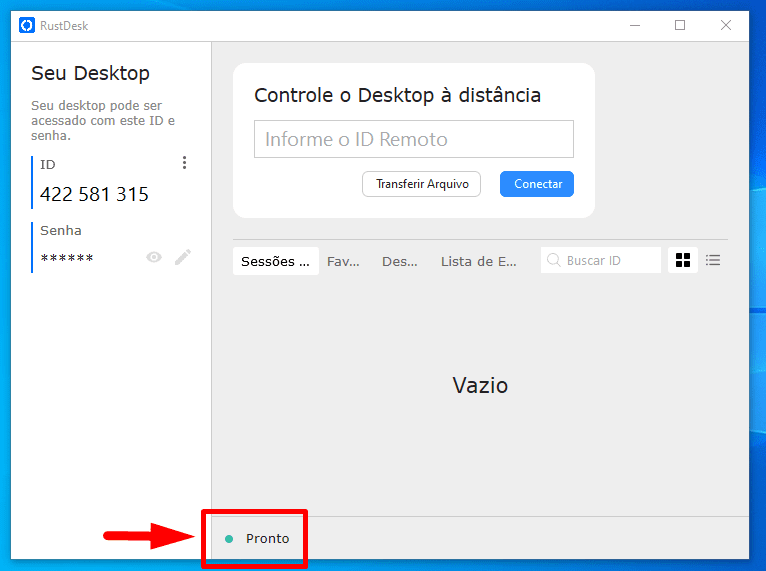The height and width of the screenshot is (571, 766).
Task: Click the search magnifier icon
Action: [x=554, y=261]
